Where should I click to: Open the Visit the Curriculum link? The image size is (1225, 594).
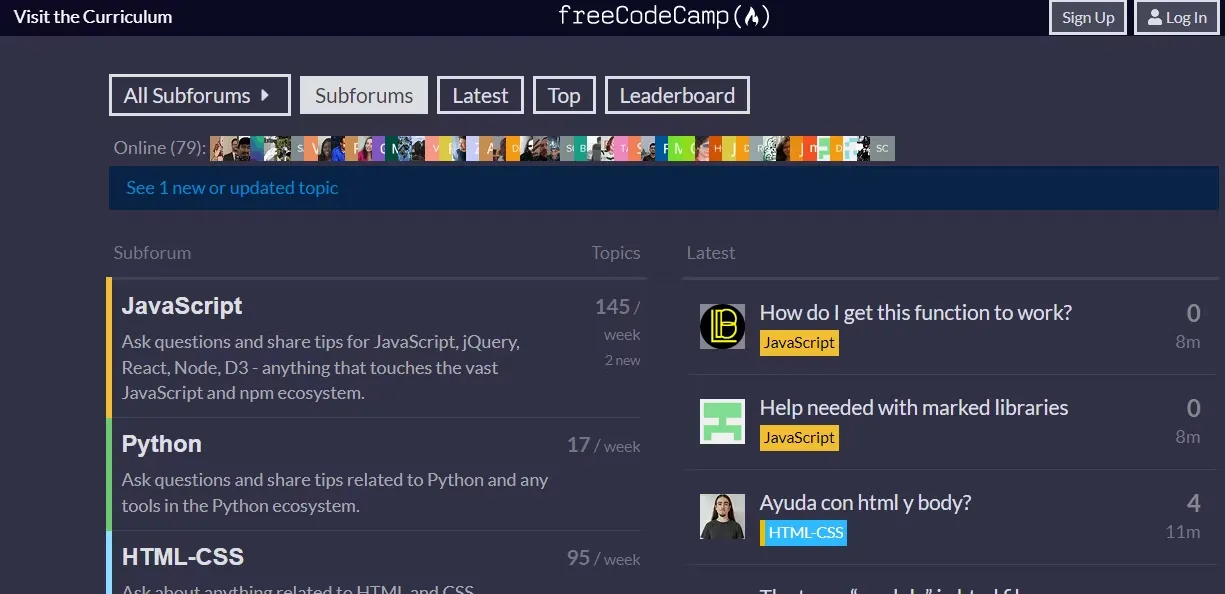[93, 17]
